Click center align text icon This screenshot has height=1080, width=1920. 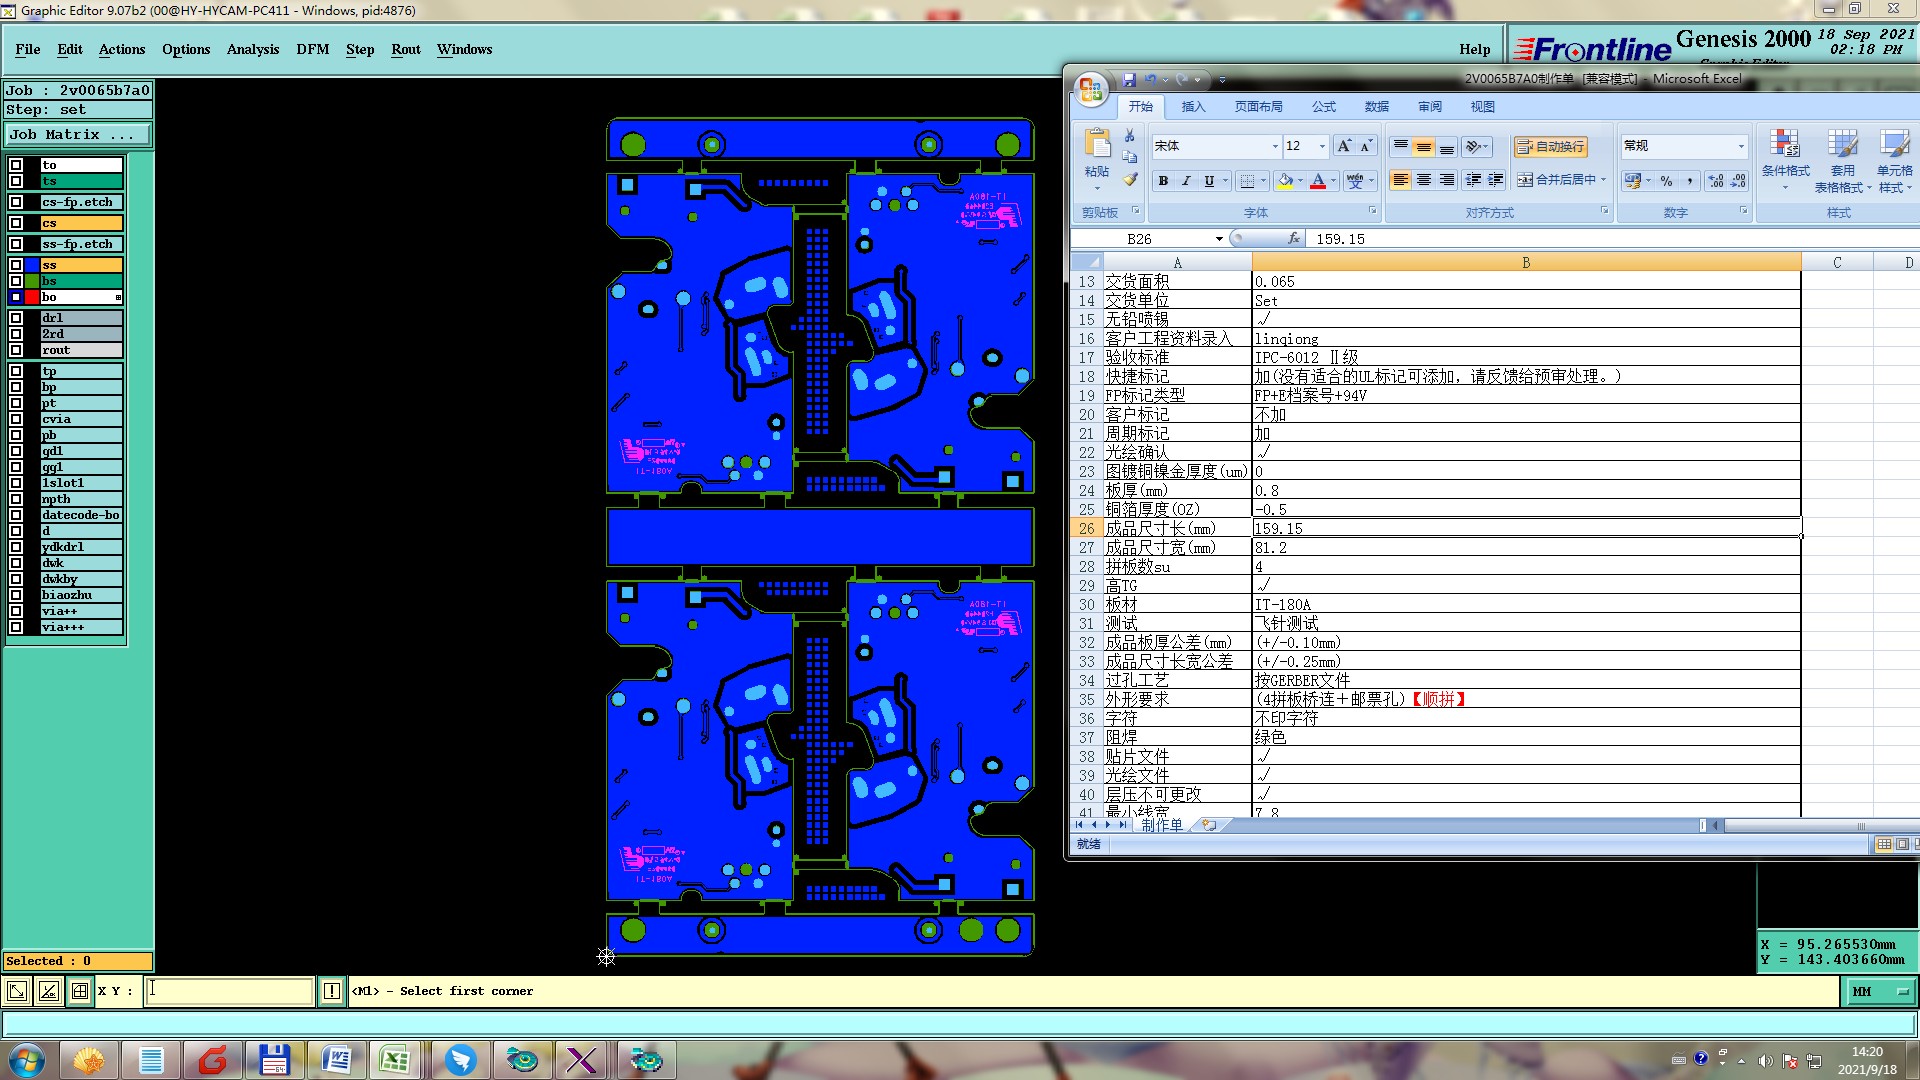[x=1423, y=180]
